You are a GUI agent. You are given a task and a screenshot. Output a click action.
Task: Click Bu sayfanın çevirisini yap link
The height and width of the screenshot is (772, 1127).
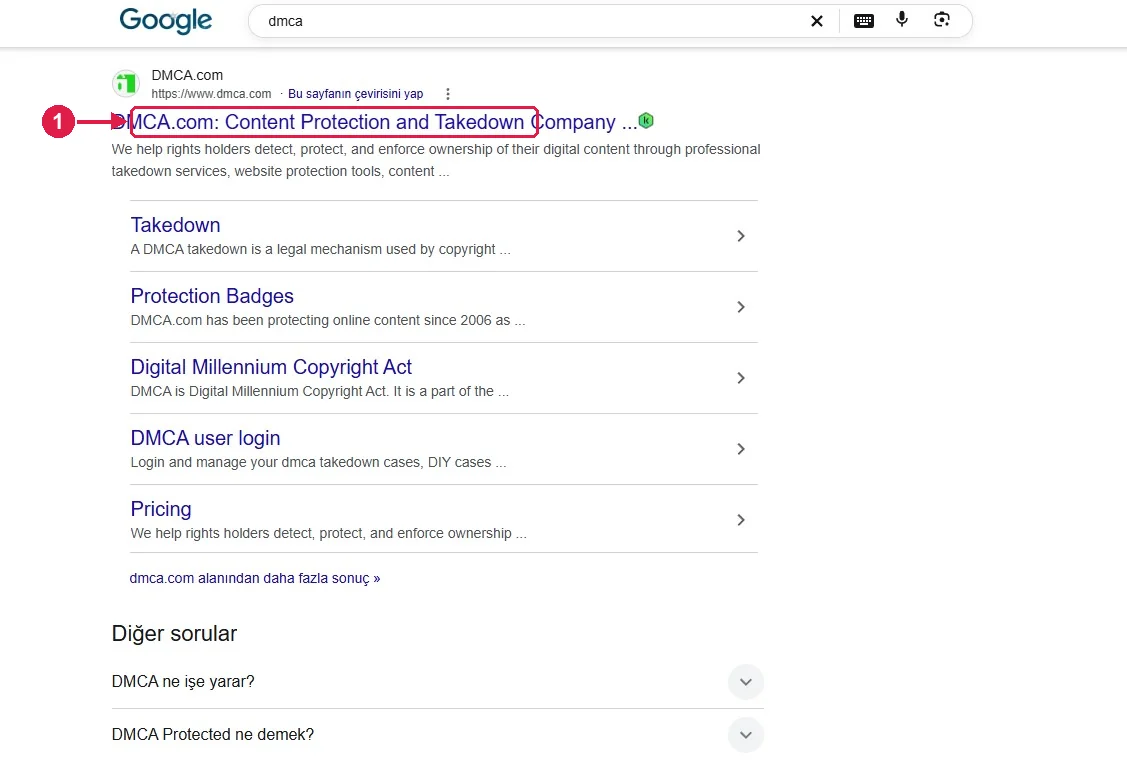355,94
